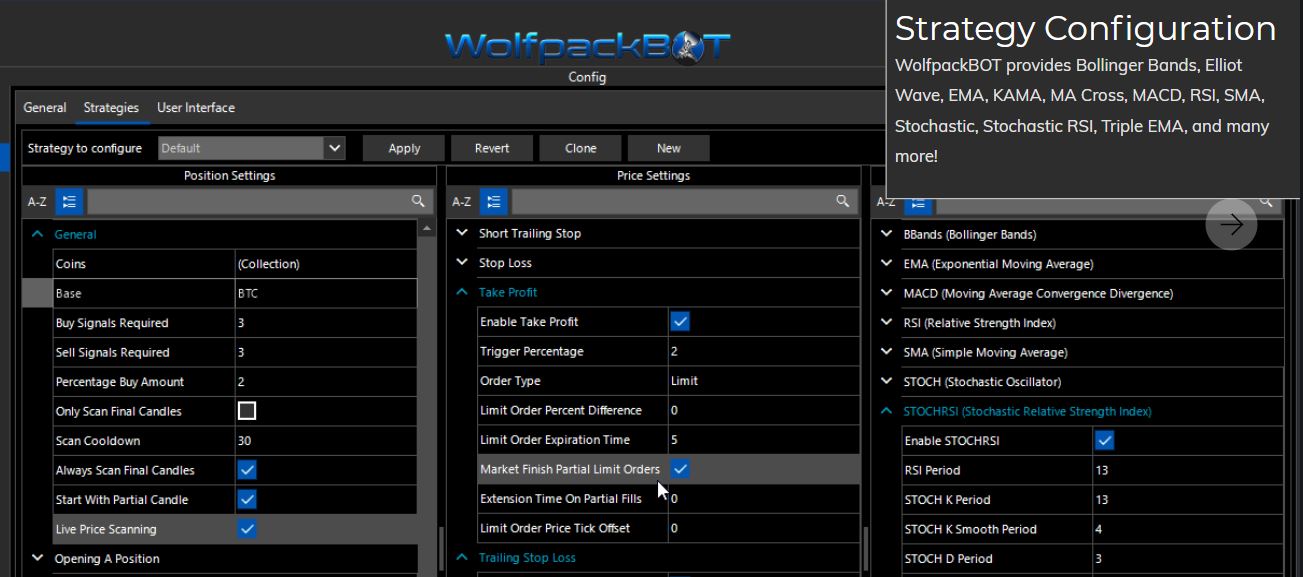This screenshot has width=1303, height=577.
Task: Expand Stop Loss section
Action: (x=462, y=263)
